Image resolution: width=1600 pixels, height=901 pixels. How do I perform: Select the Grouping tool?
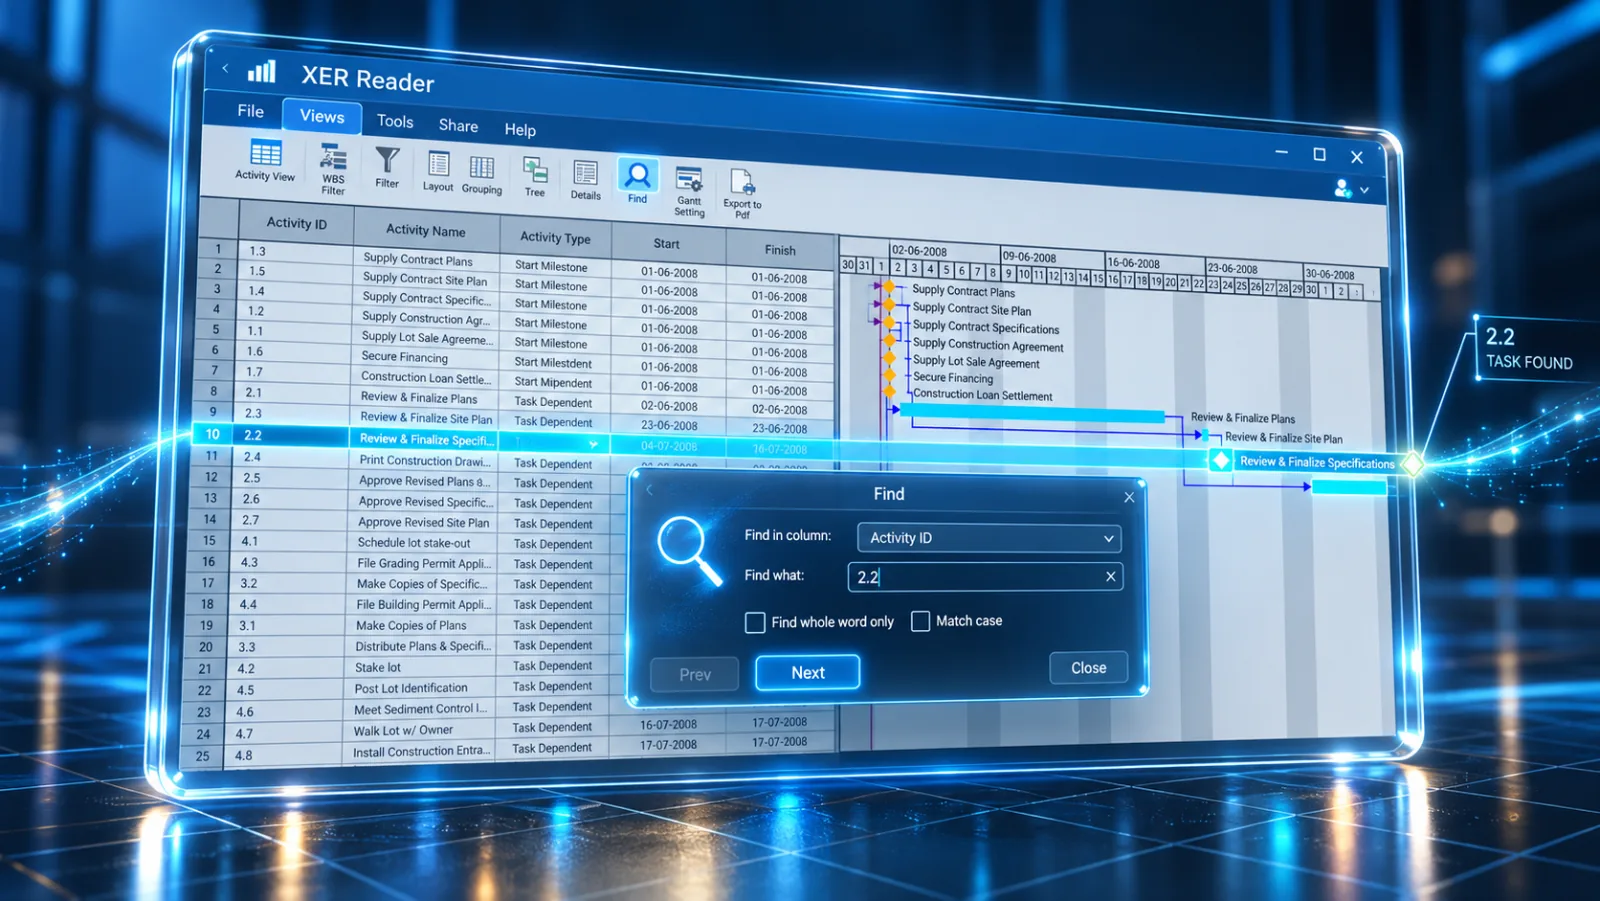tap(482, 175)
